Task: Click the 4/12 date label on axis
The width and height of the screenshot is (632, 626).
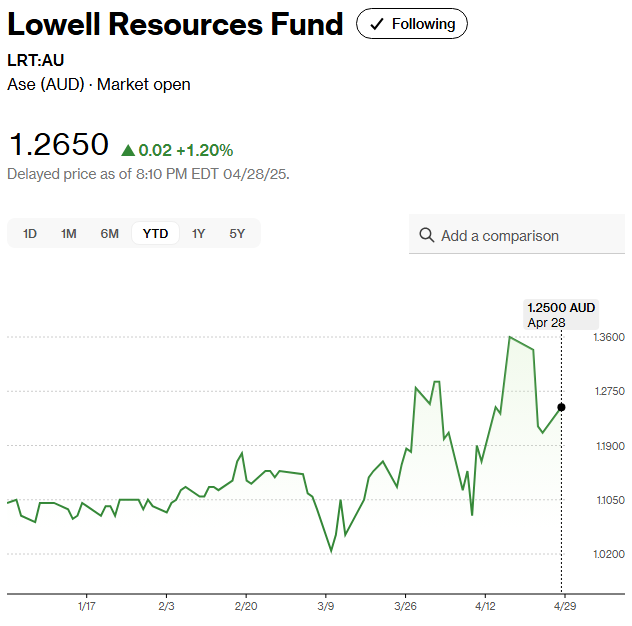Action: pos(485,606)
